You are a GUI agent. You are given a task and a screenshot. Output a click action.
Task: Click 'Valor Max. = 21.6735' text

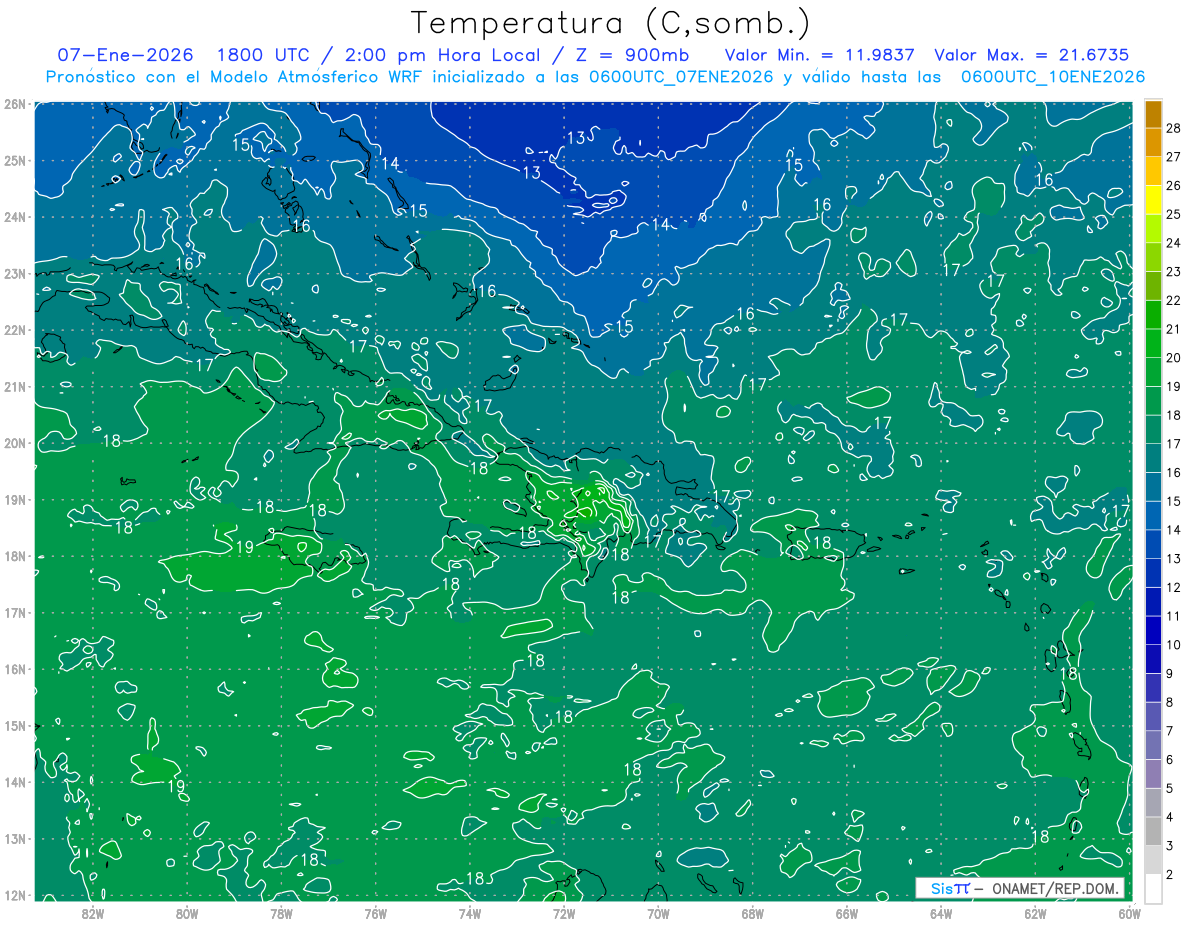pos(1031,55)
